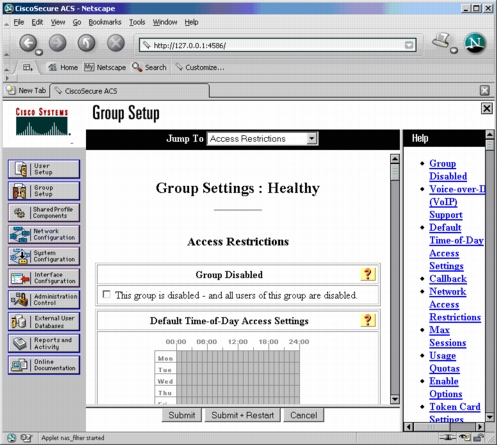
Task: Click the online/offline connection status icon
Action: 447,437
